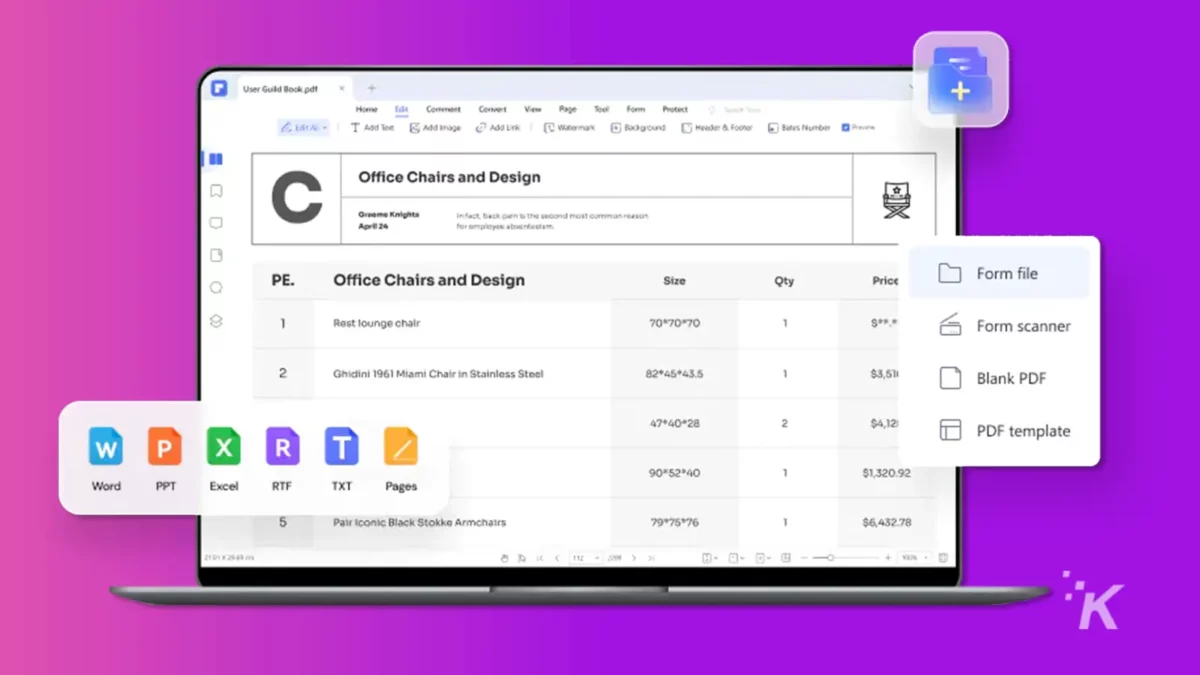Viewport: 1200px width, 675px height.
Task: Click Header & Footer in toolbar
Action: point(717,128)
